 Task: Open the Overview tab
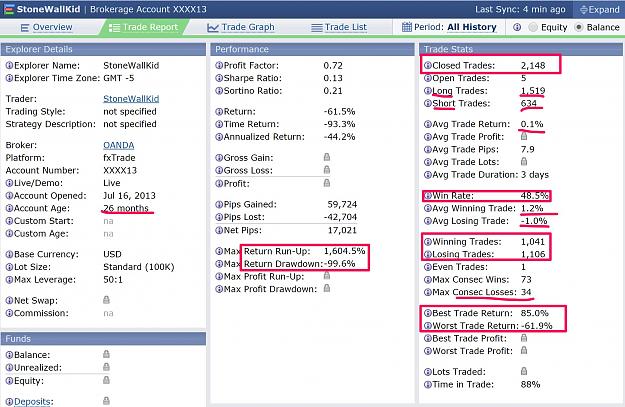[x=46, y=28]
